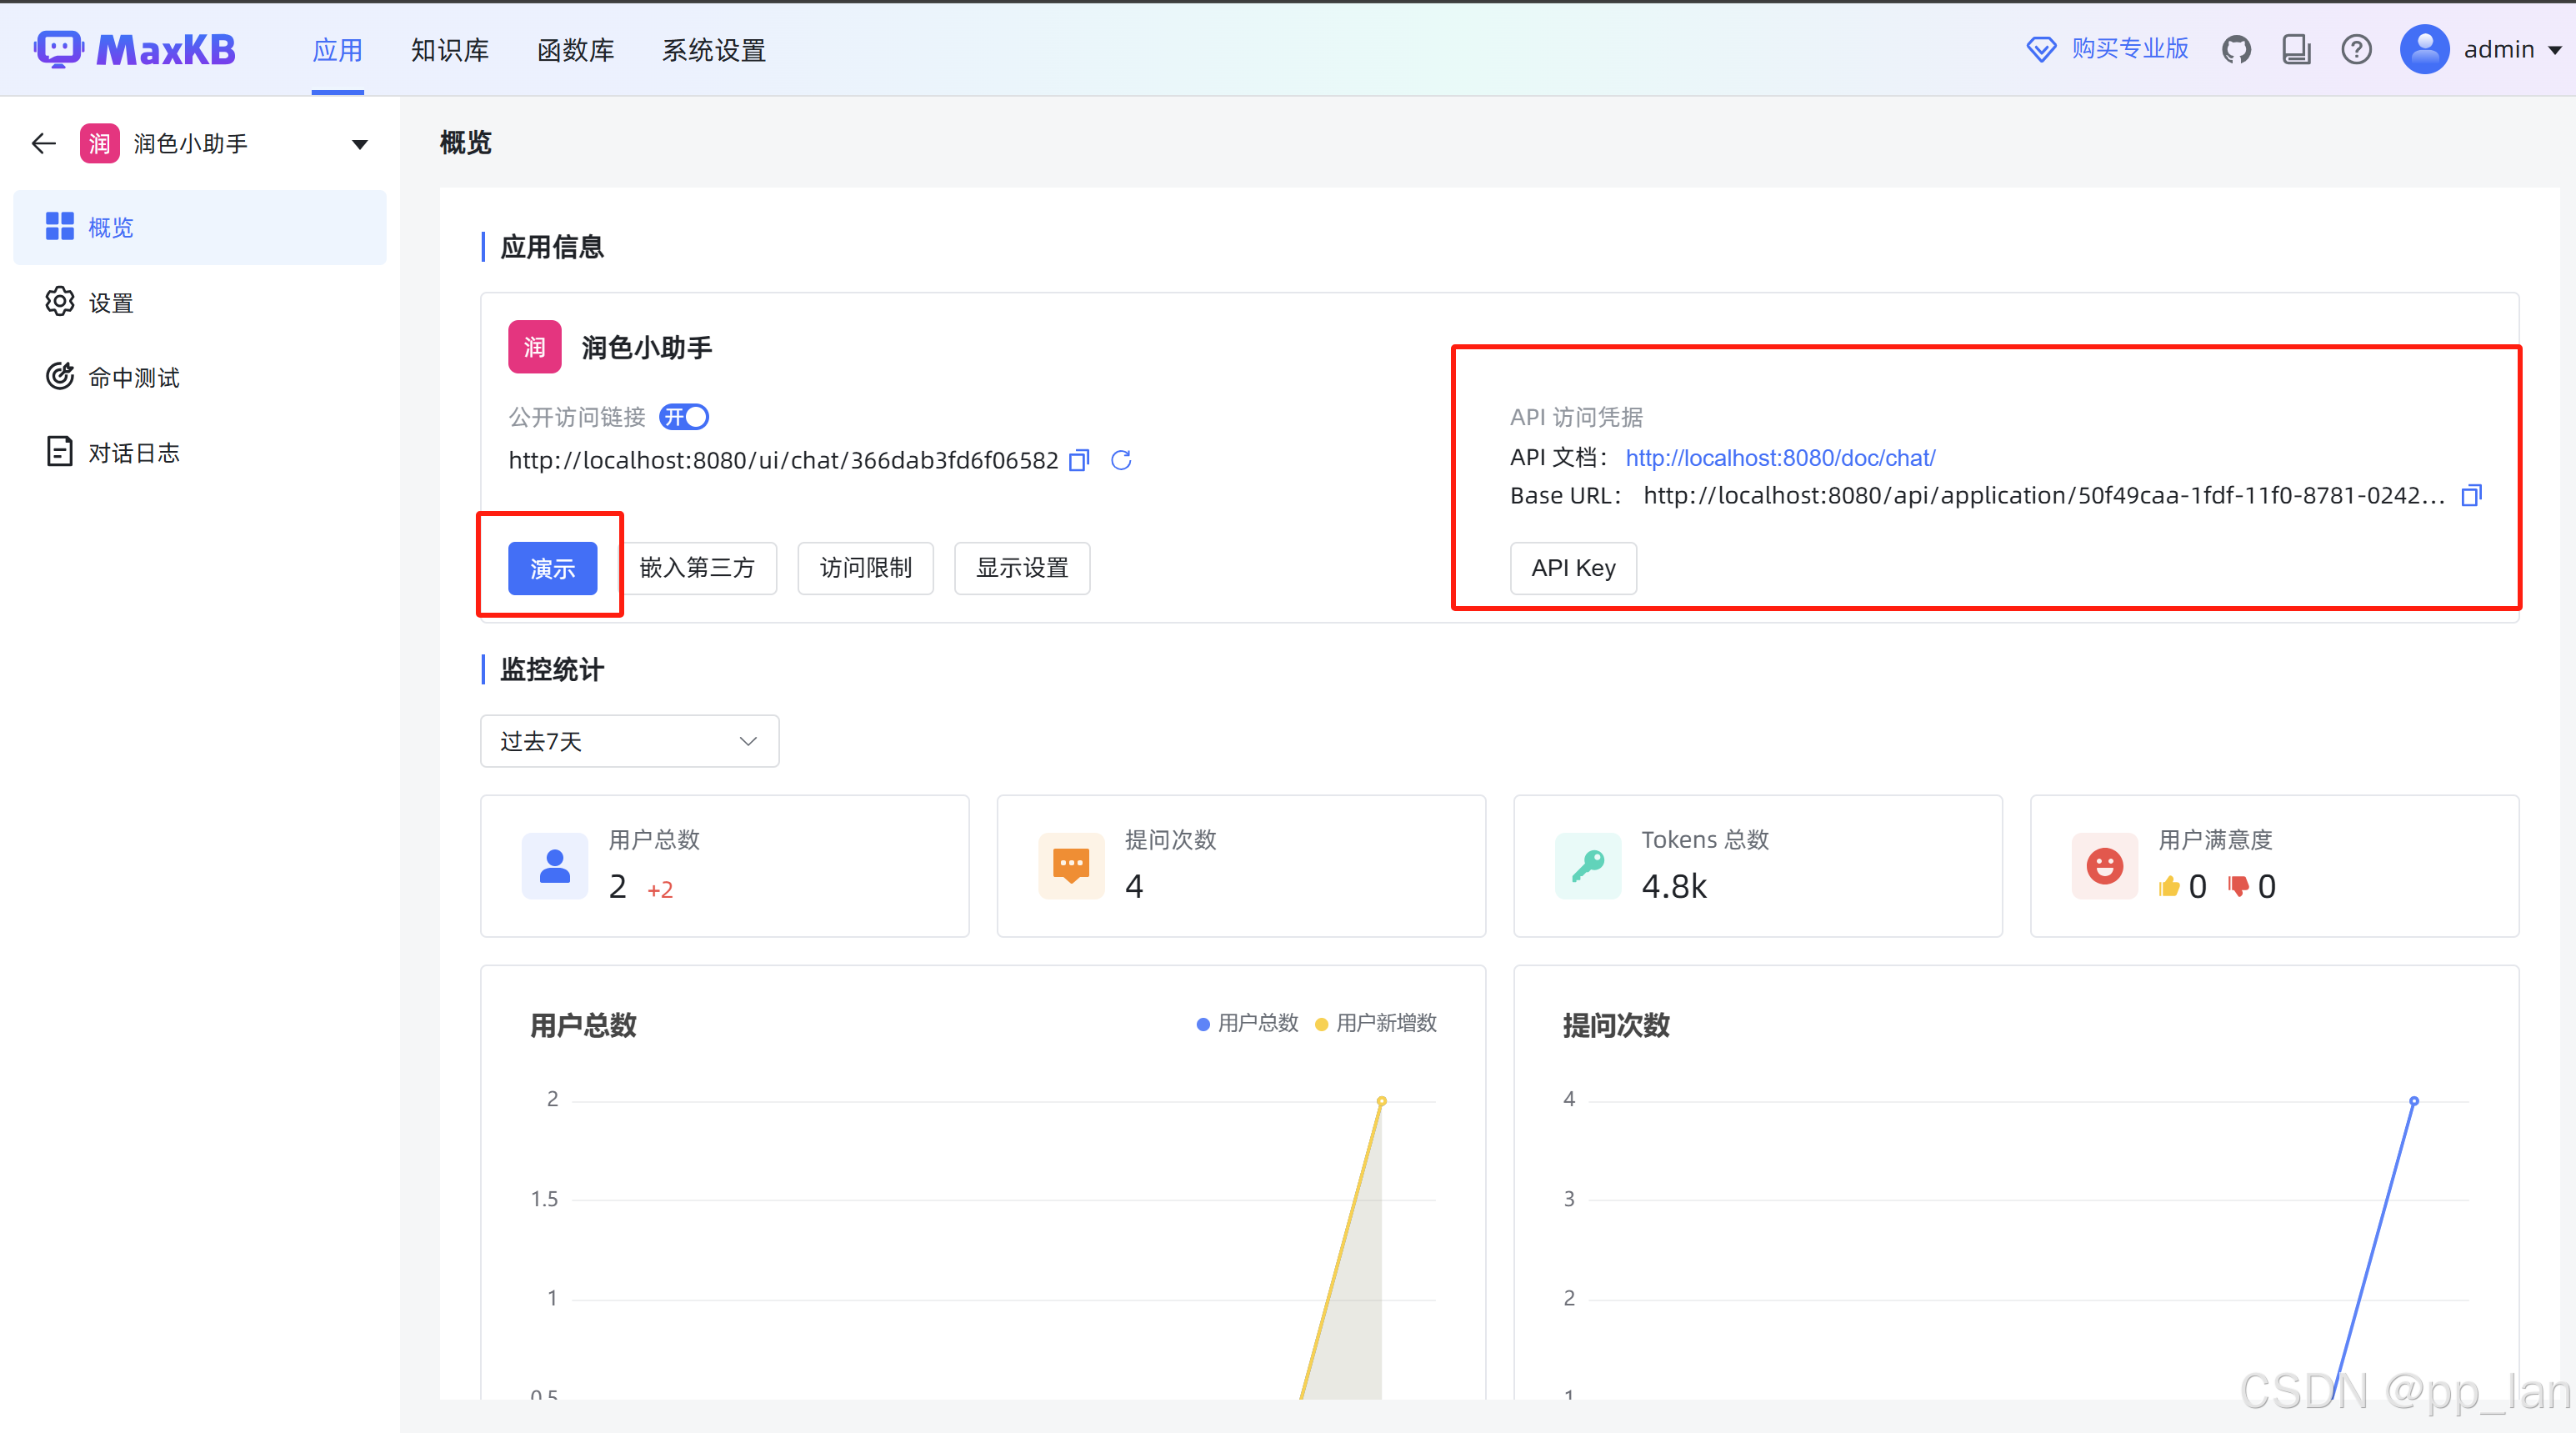Select 设置 in the sidebar
This screenshot has height=1433, width=2576.
(x=200, y=302)
